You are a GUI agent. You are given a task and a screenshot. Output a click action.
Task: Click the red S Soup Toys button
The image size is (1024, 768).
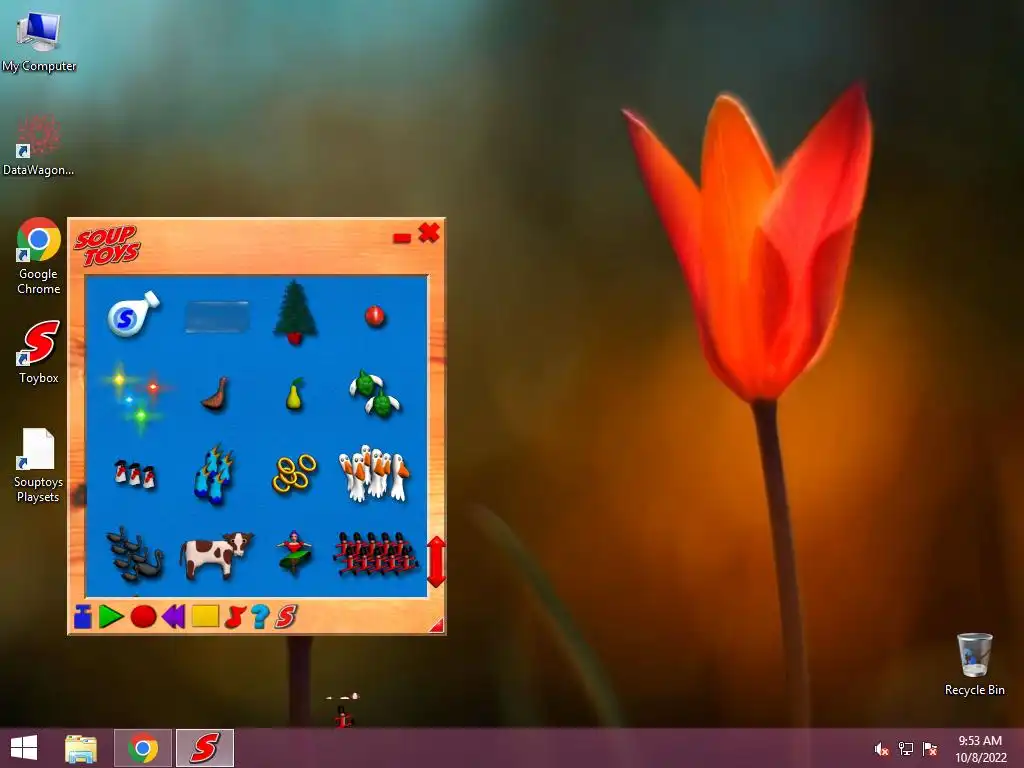(x=285, y=616)
